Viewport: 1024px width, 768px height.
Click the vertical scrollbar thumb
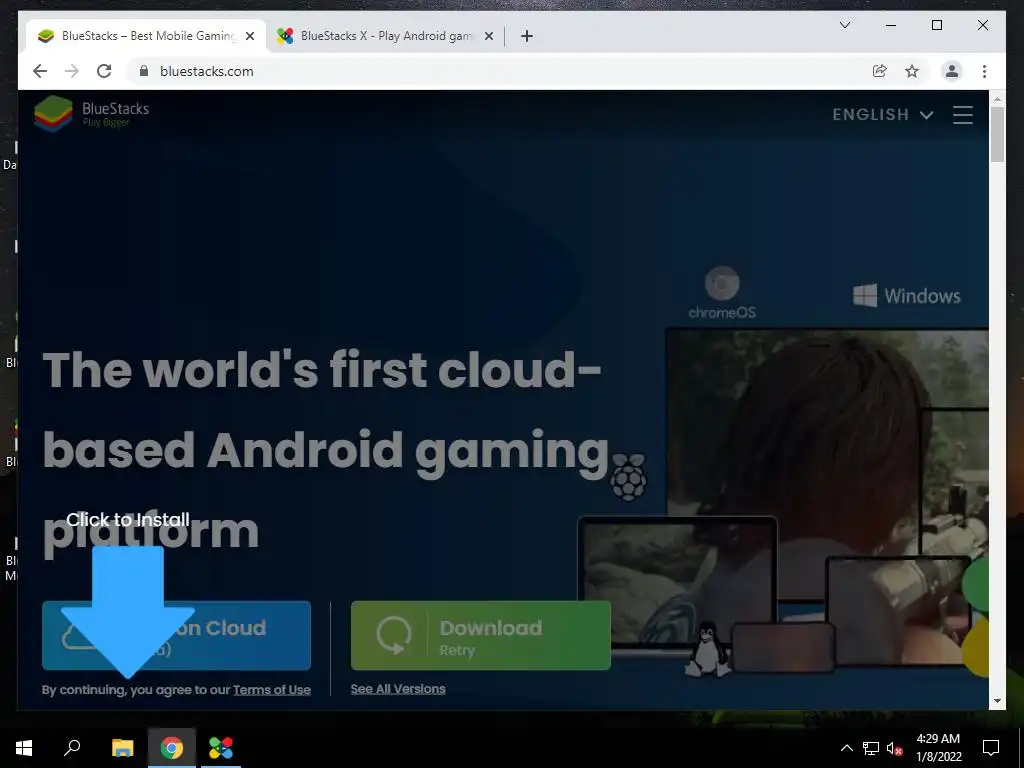pos(997,134)
